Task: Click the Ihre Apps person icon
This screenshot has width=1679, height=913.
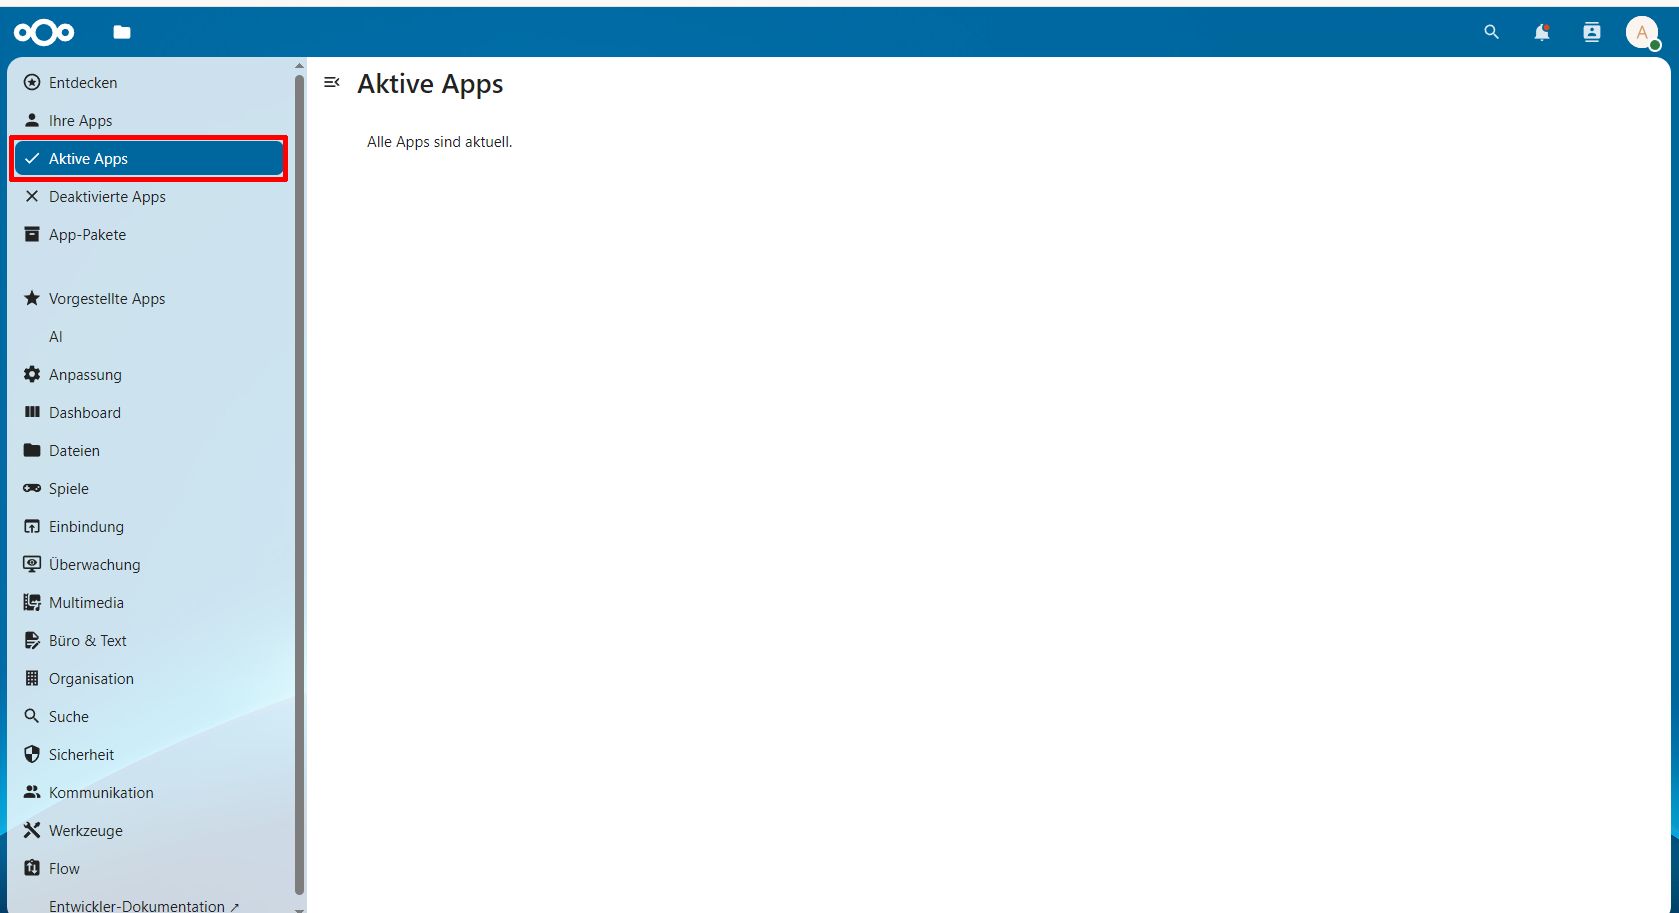Action: click(32, 121)
